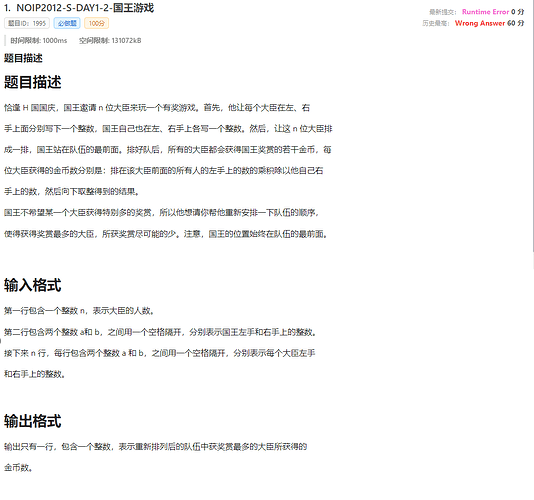Image resolution: width=534 pixels, height=500 pixels.
Task: Click the red Wrong Answer status
Action: (x=480, y=23)
